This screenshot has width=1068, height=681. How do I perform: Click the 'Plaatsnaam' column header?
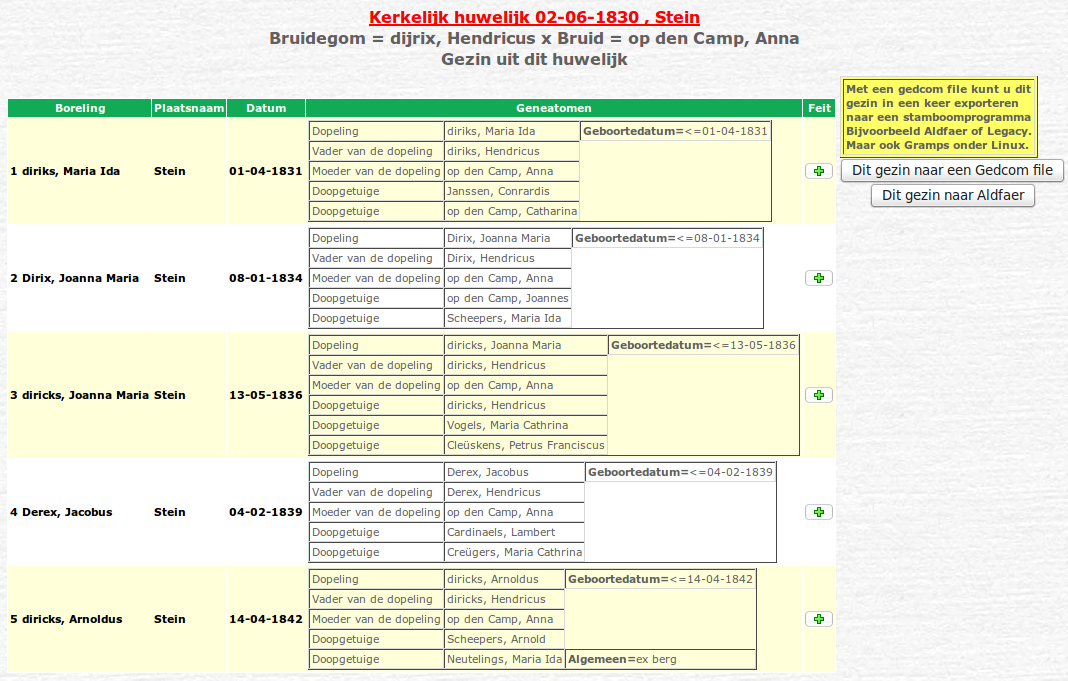189,108
